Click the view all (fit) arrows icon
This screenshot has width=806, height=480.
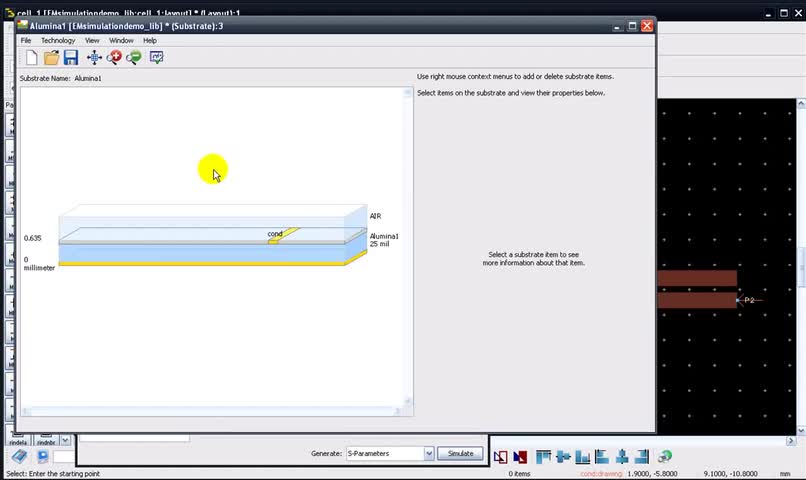pyautogui.click(x=94, y=58)
